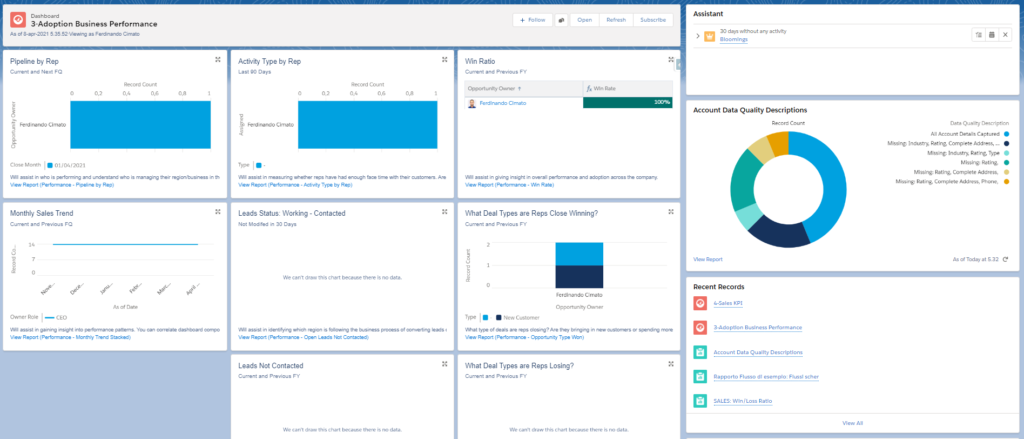This screenshot has height=439, width=1024.
Task: Open View Report (Performance - Pipeline by Rep)
Action: [63, 185]
